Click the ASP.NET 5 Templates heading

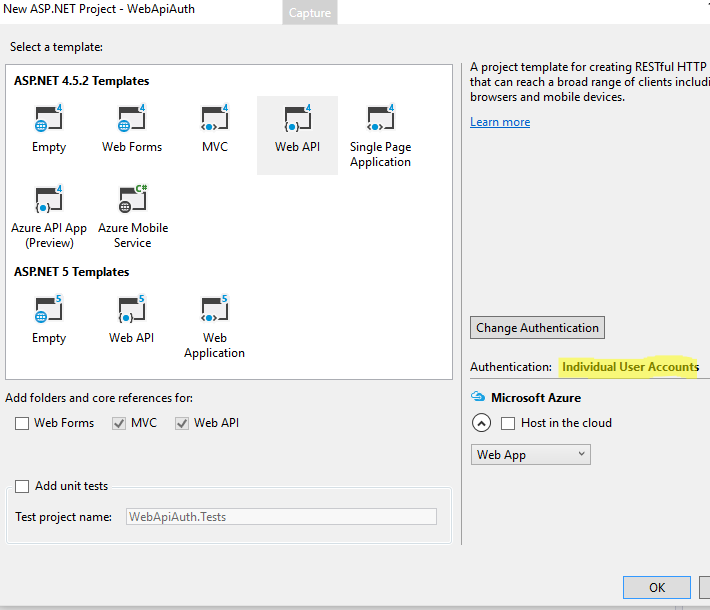coord(72,272)
